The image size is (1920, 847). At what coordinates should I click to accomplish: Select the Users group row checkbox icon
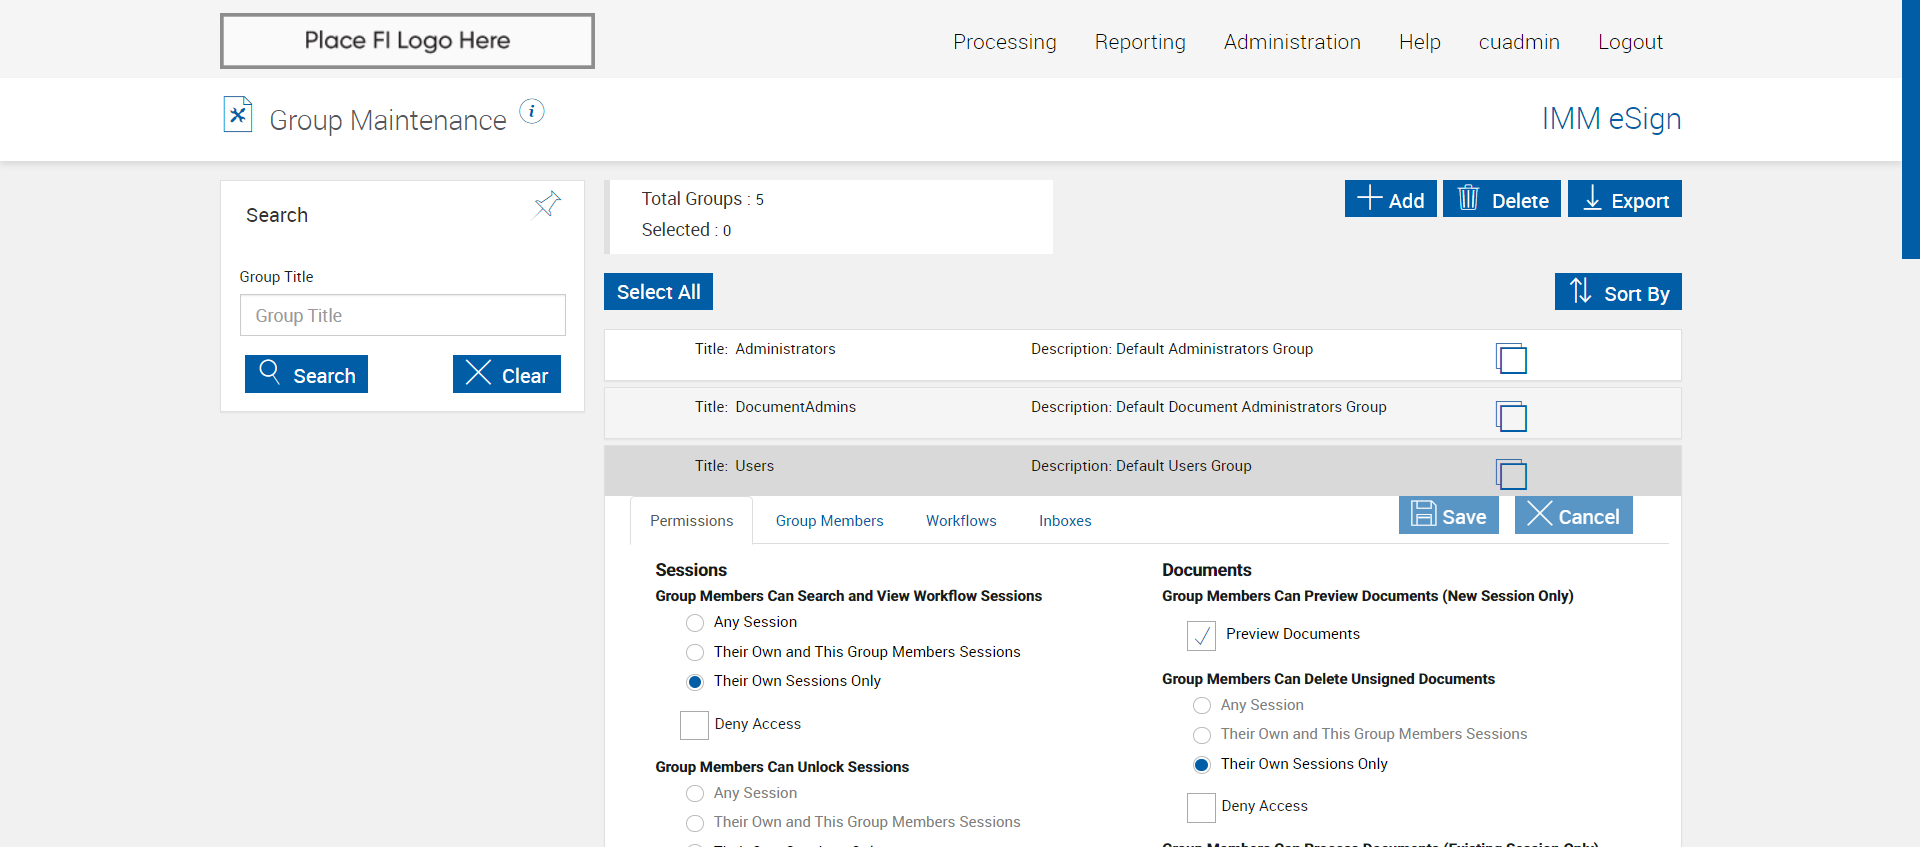1511,474
